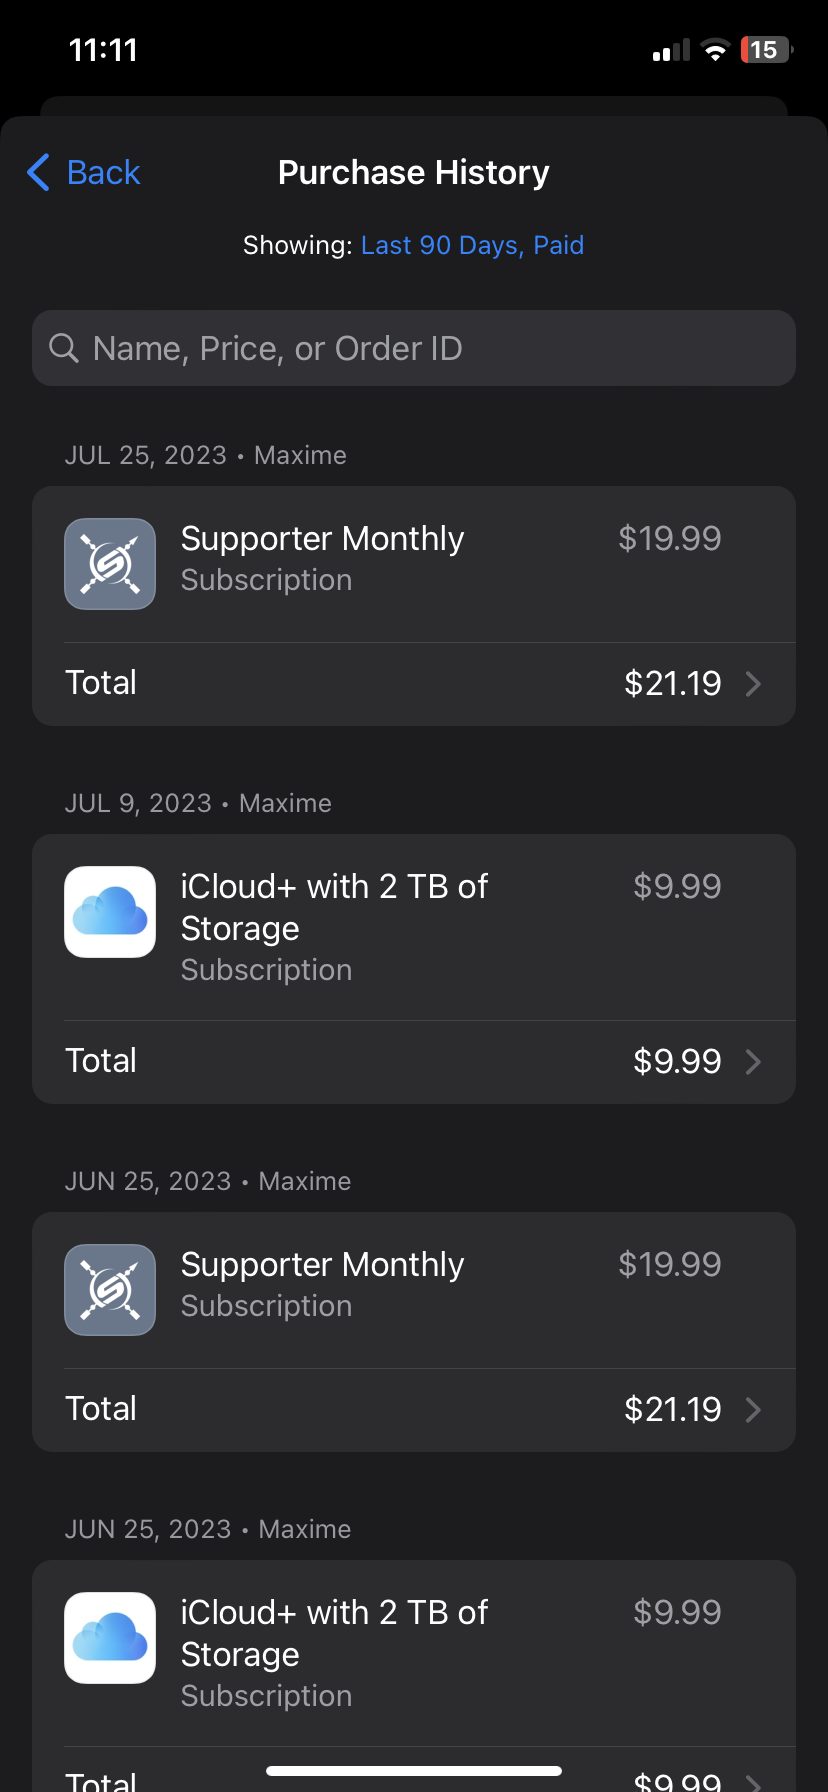
Task: Expand June 25 $21.19 total chevron
Action: [754, 1410]
